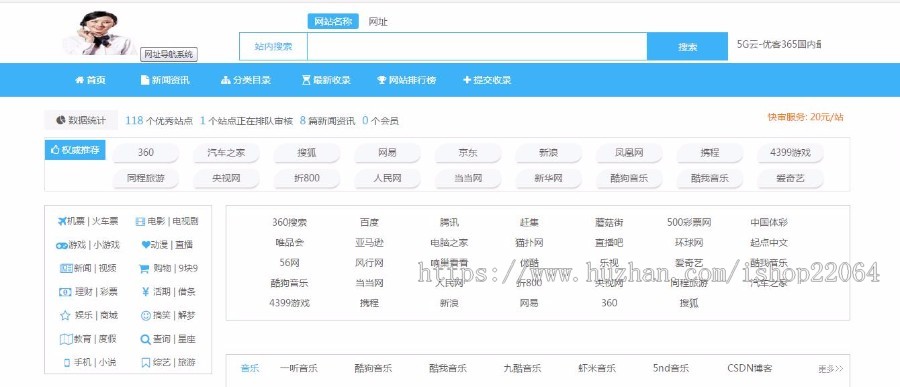
Task: Open the 虾米音乐 link
Action: tap(597, 368)
